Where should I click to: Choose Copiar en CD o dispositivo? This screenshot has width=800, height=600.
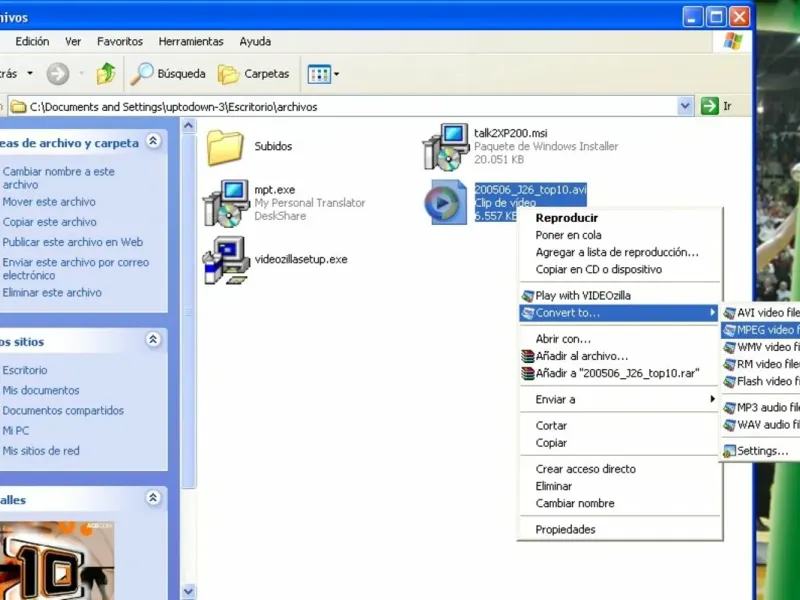click(x=620, y=269)
